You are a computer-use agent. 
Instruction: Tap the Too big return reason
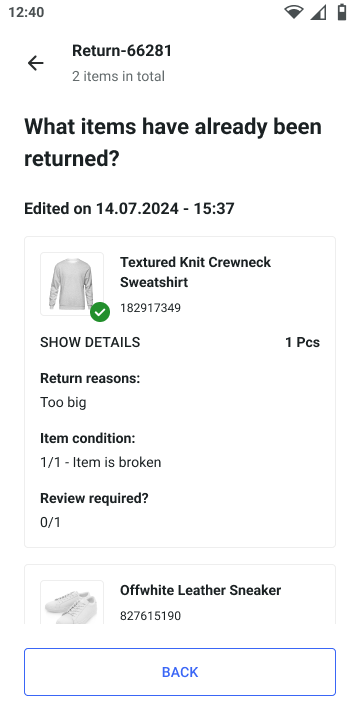63,402
